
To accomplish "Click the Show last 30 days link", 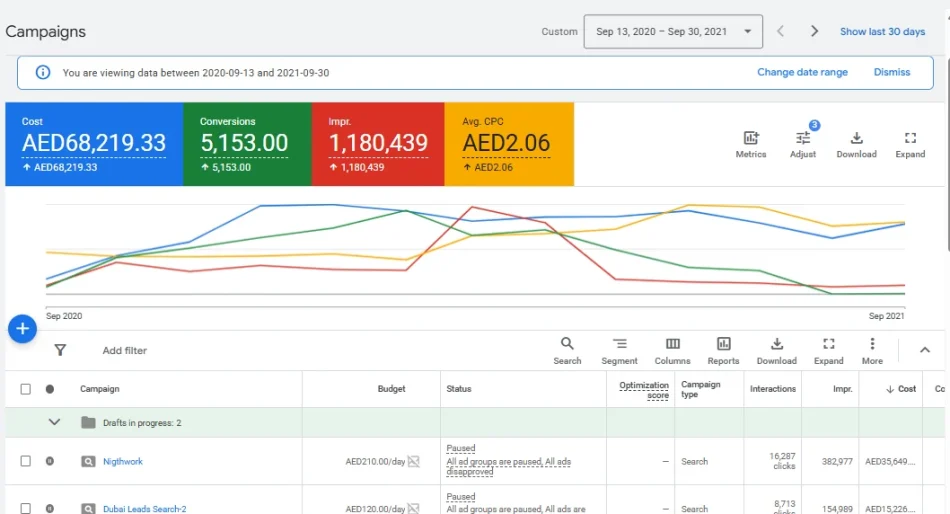I will pyautogui.click(x=882, y=32).
